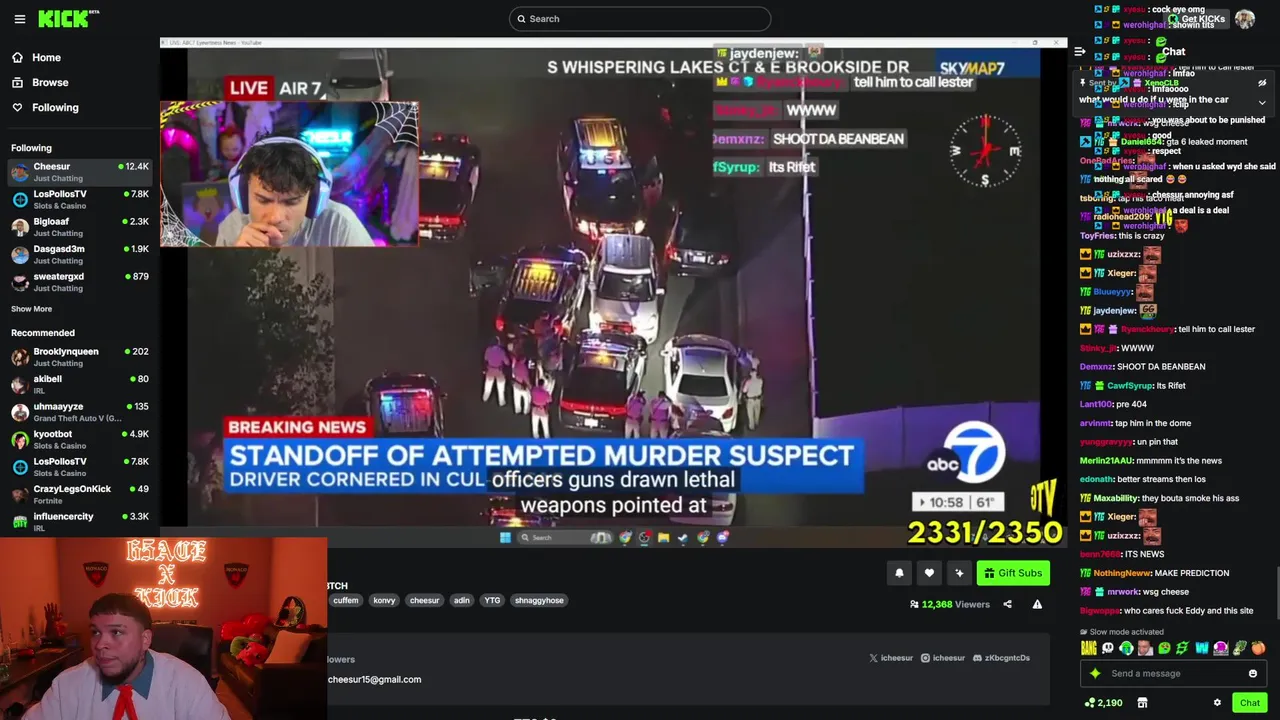Click mrwork username in chat
Viewport: 1280px width, 720px height.
[1123, 592]
